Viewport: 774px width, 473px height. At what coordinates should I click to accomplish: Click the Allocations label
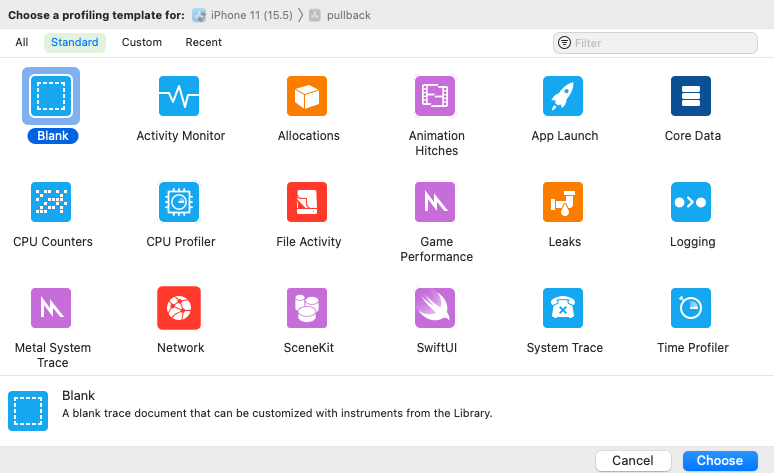[x=309, y=136]
